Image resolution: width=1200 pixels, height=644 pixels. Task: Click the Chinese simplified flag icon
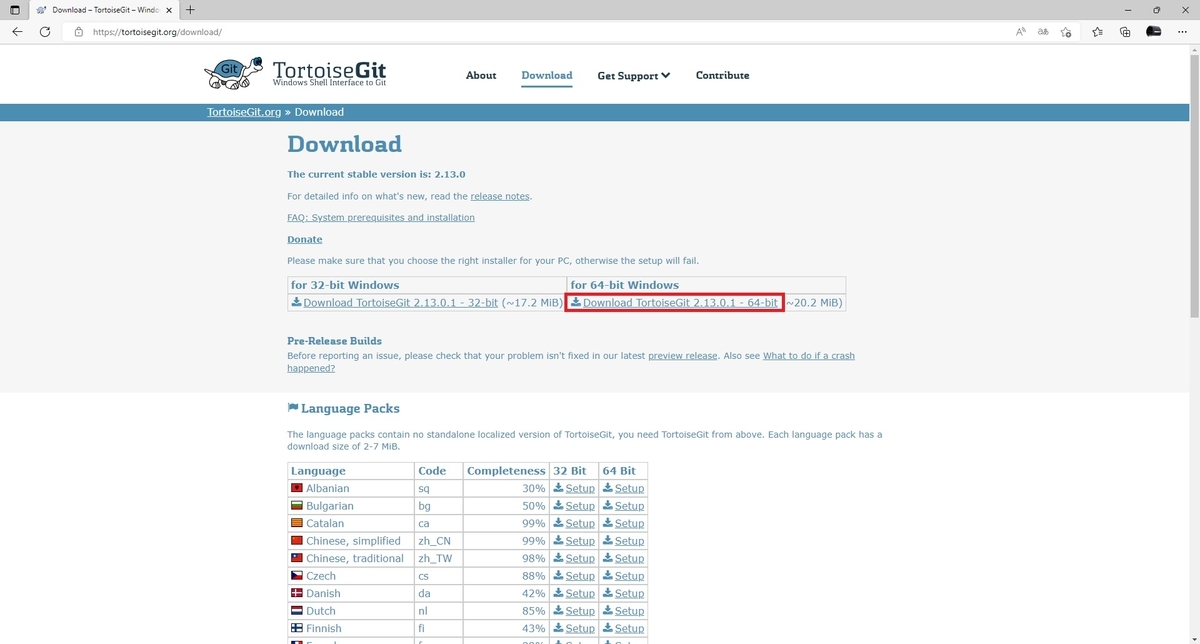tap(297, 541)
